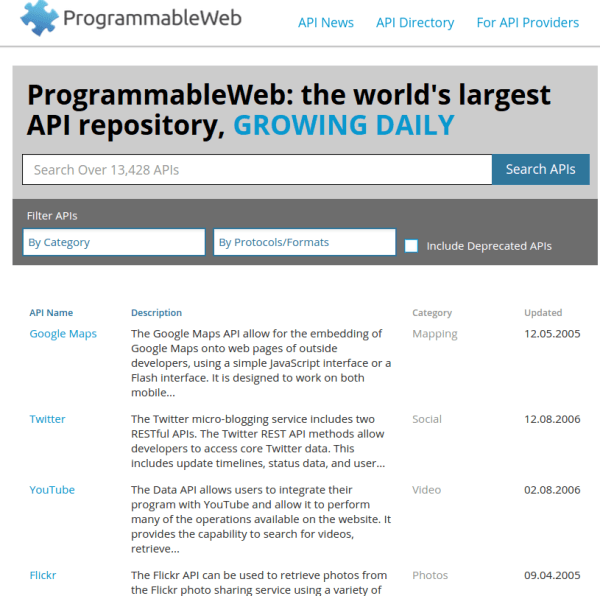Screen dimensions: 600x596
Task: Click the GROWING DAILY headline text
Action: pyautogui.click(x=344, y=125)
